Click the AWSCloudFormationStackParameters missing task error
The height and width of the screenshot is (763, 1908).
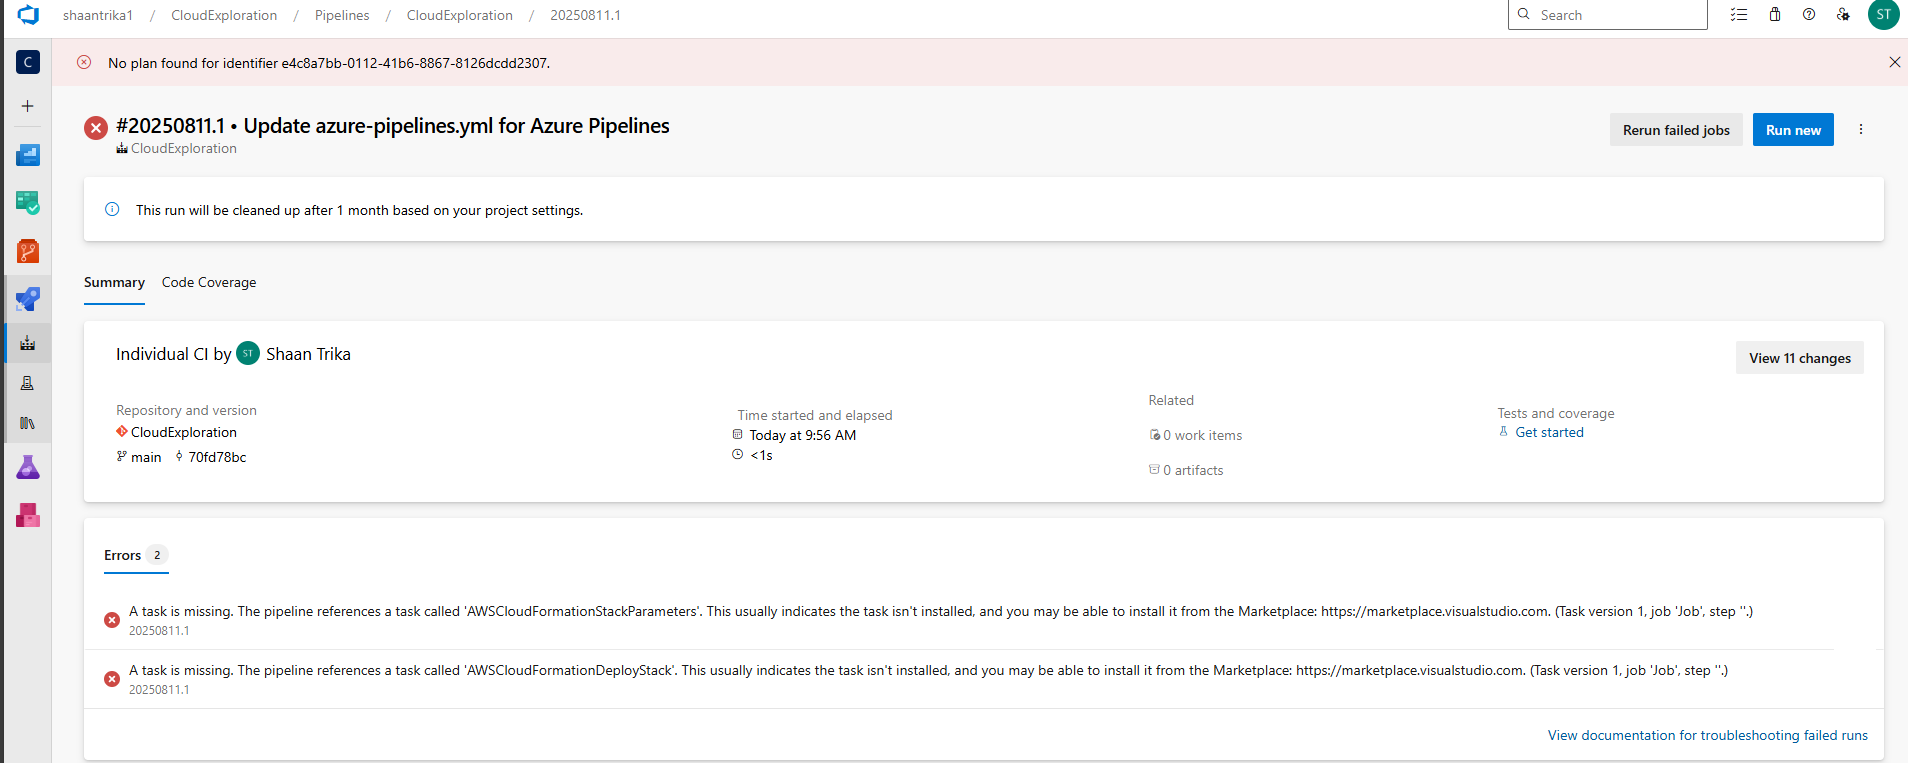click(940, 611)
